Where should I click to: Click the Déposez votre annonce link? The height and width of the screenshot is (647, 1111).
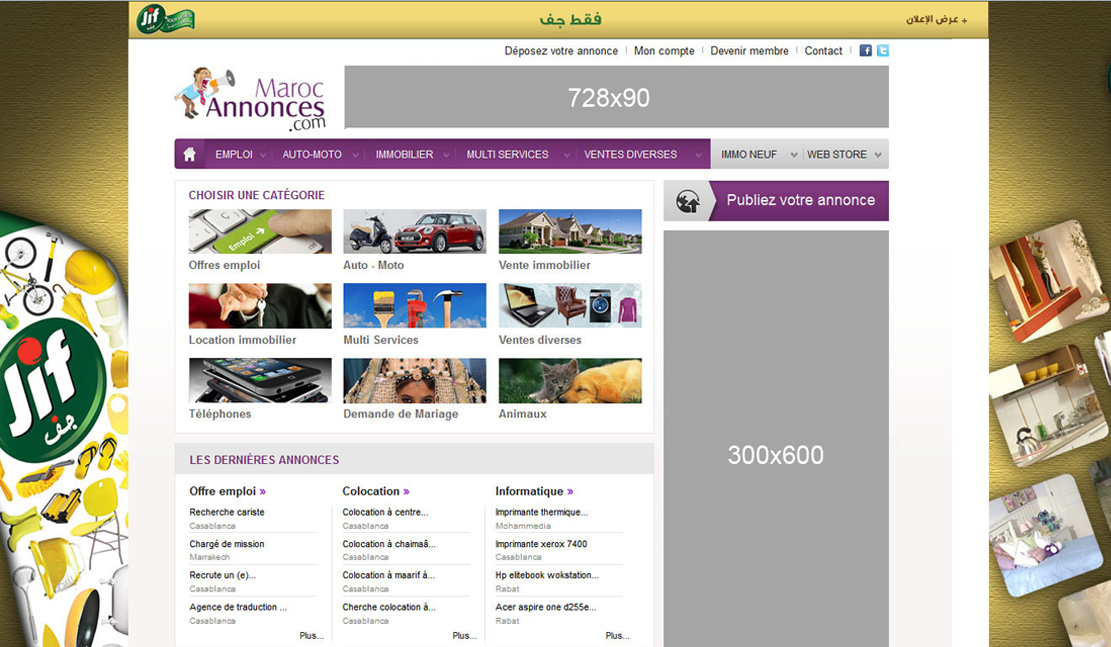(561, 51)
